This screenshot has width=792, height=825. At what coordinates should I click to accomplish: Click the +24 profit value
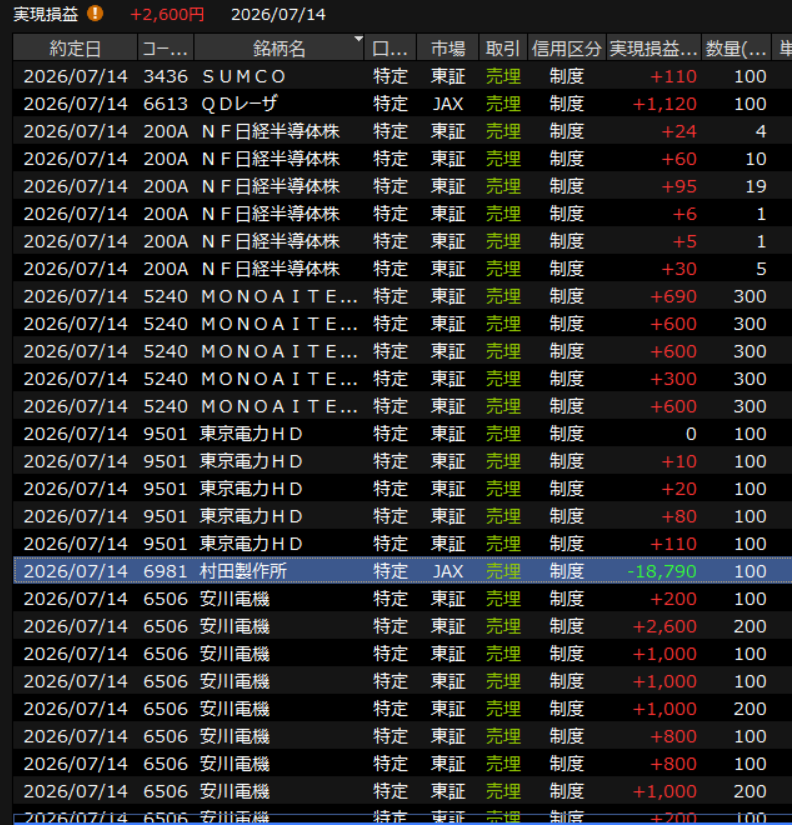(x=679, y=132)
